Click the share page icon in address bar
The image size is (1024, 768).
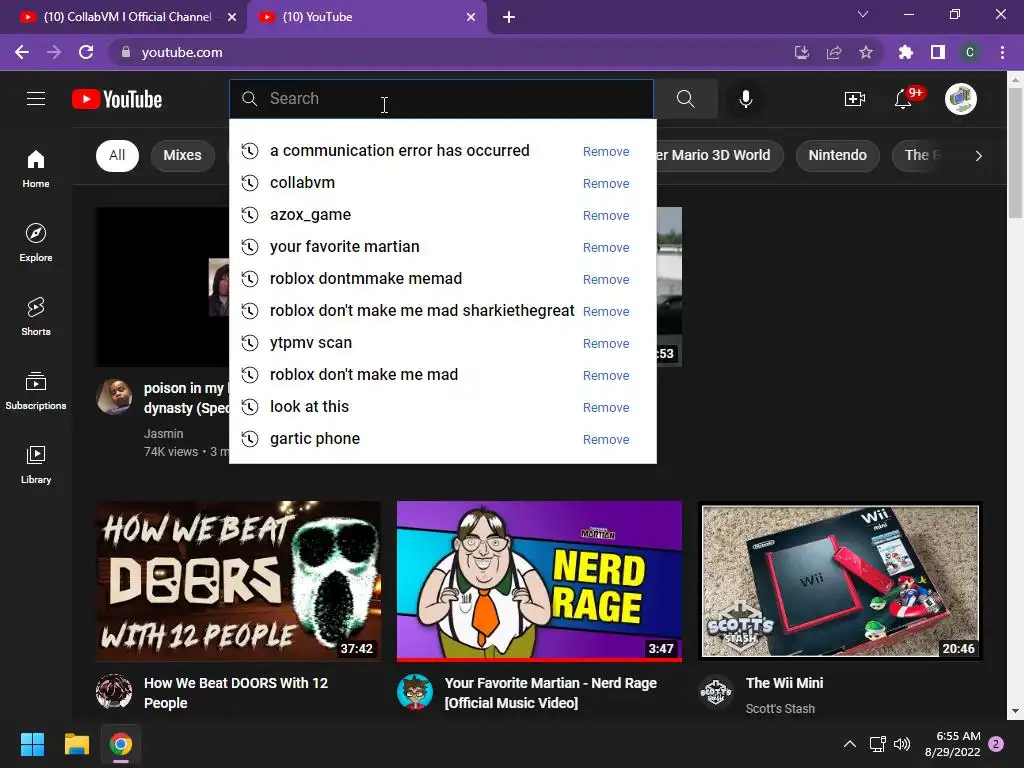tap(834, 52)
